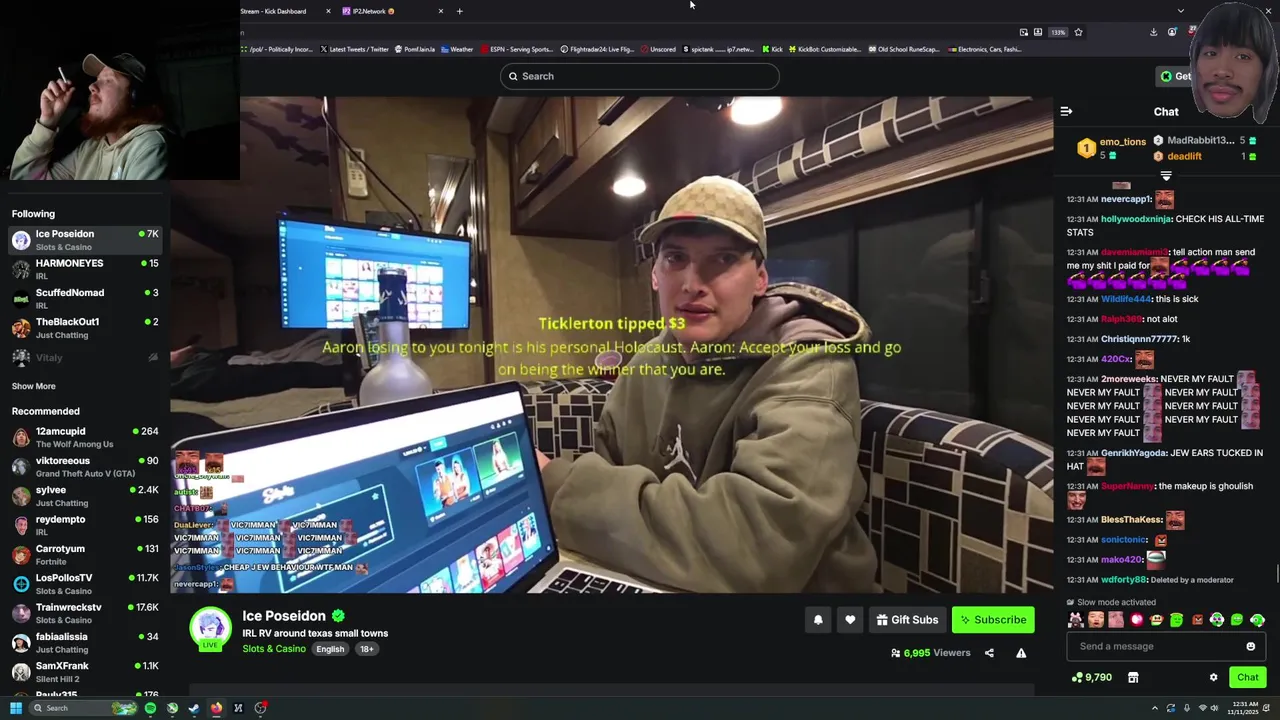The width and height of the screenshot is (1280, 720).
Task: Open the ESPN bookmark
Action: [516, 49]
